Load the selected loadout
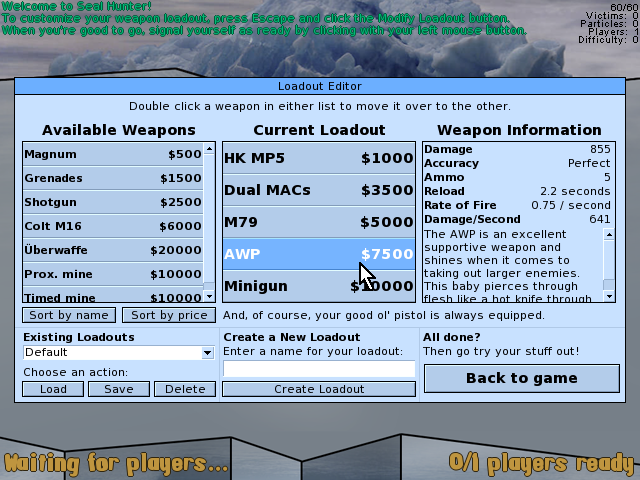This screenshot has height=480, width=640. 53,389
